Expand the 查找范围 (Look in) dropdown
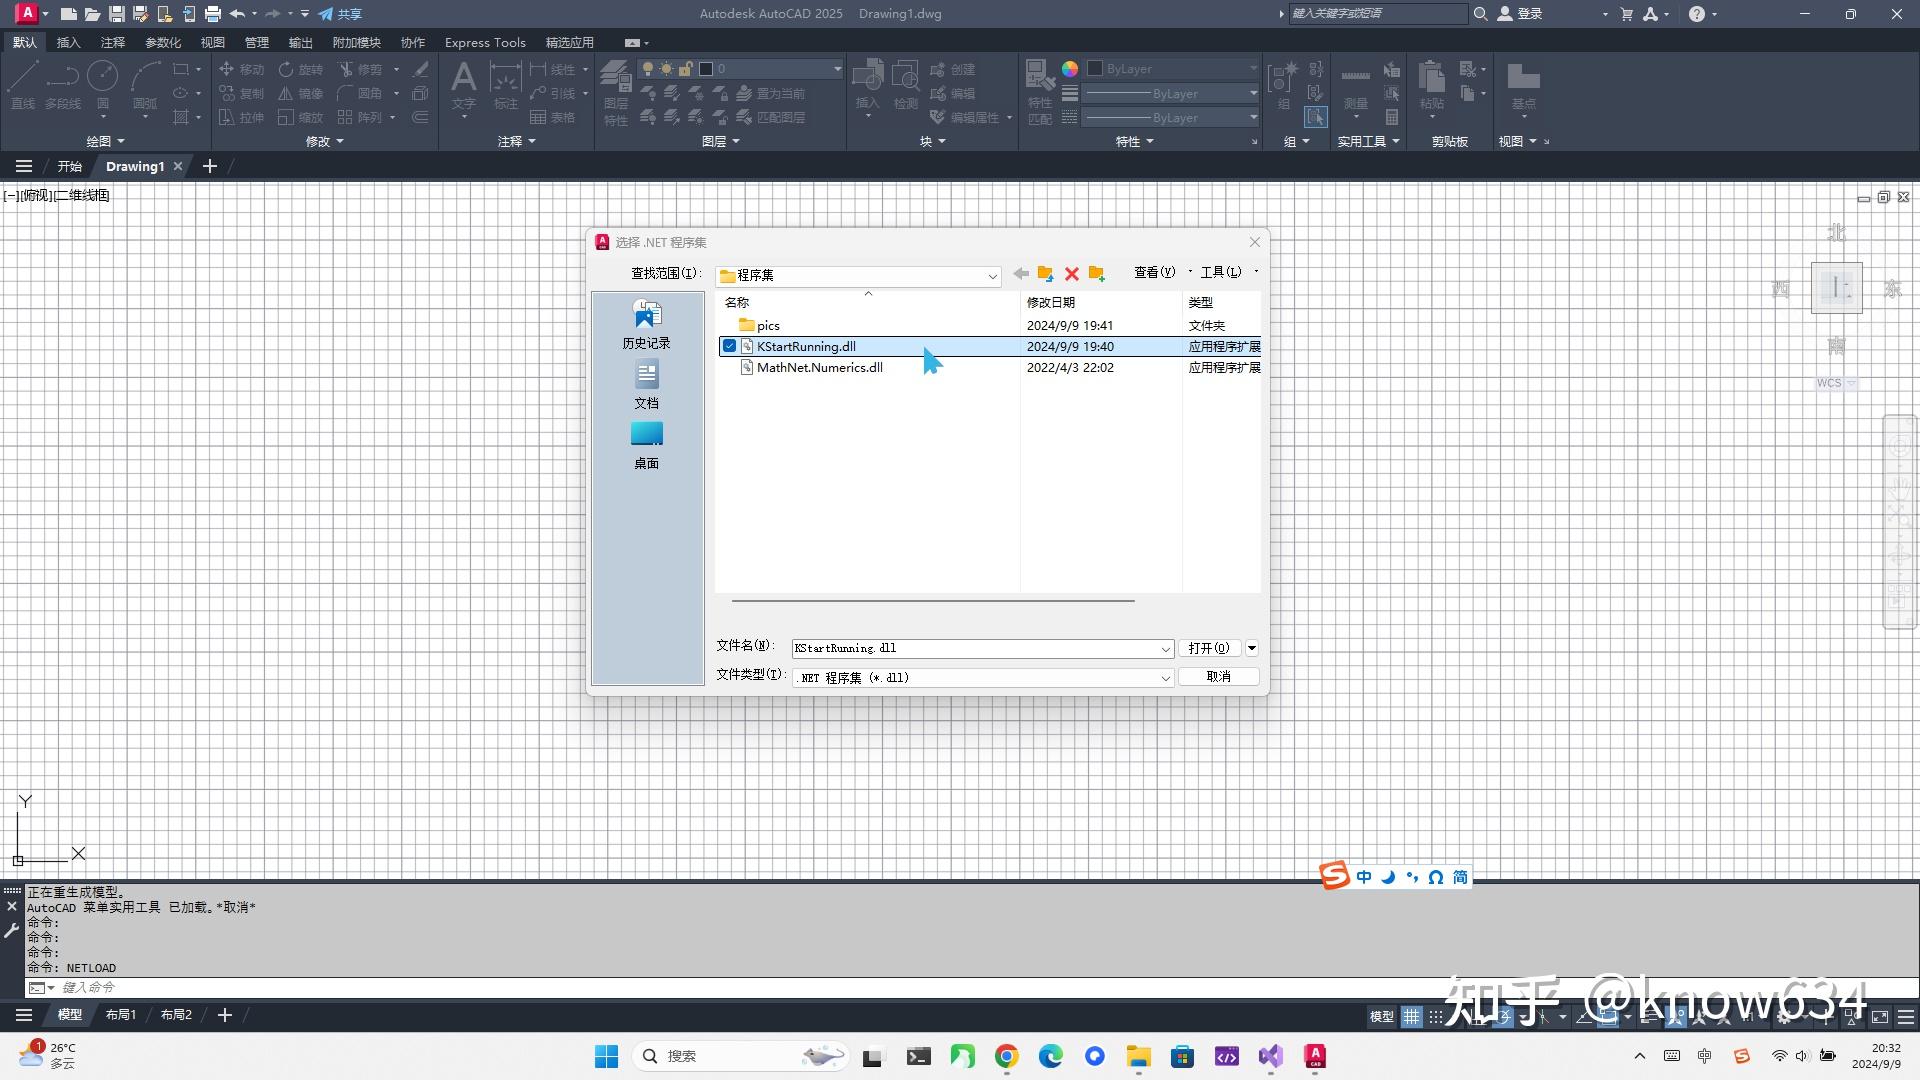This screenshot has height=1080, width=1920. click(x=991, y=275)
